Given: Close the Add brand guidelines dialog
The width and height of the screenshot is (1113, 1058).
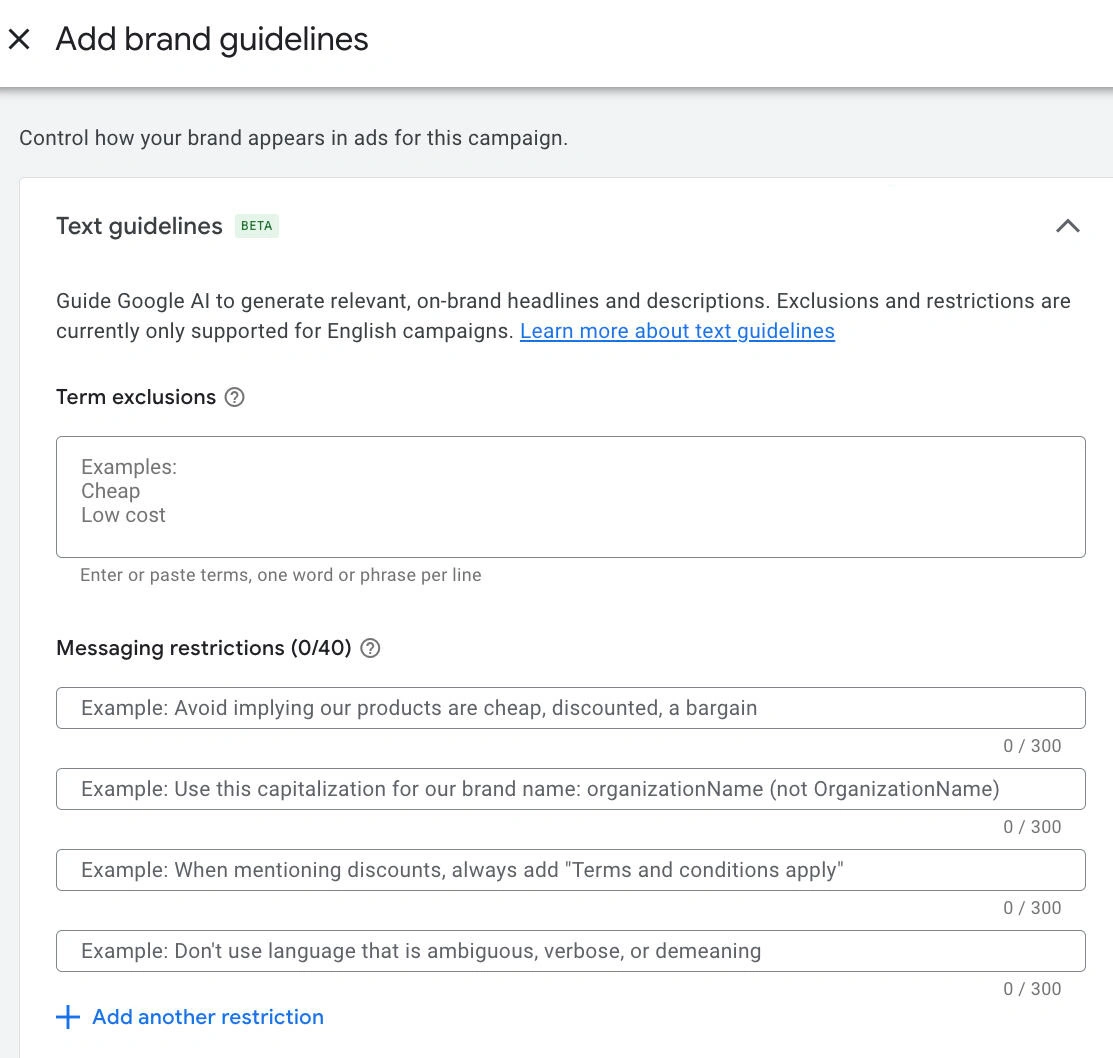Looking at the screenshot, I should [x=19, y=40].
